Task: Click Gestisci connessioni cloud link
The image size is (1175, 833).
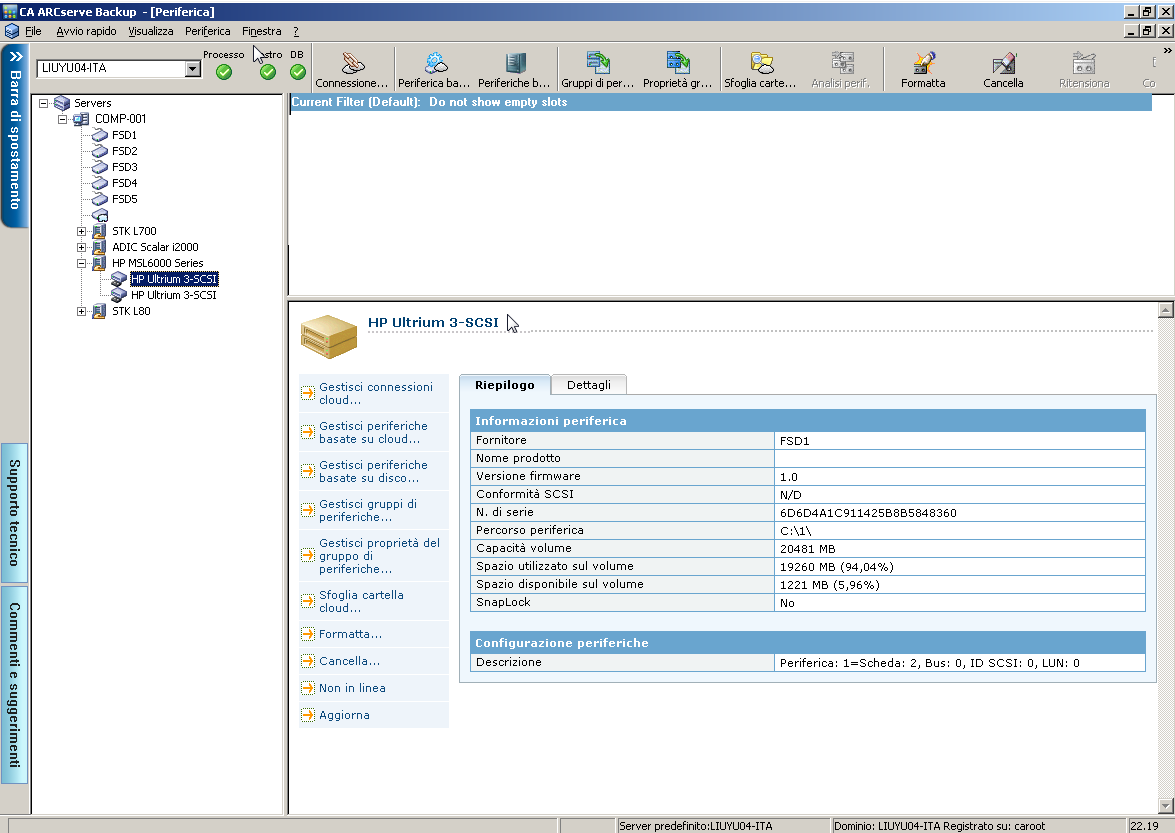Action: pyautogui.click(x=375, y=393)
